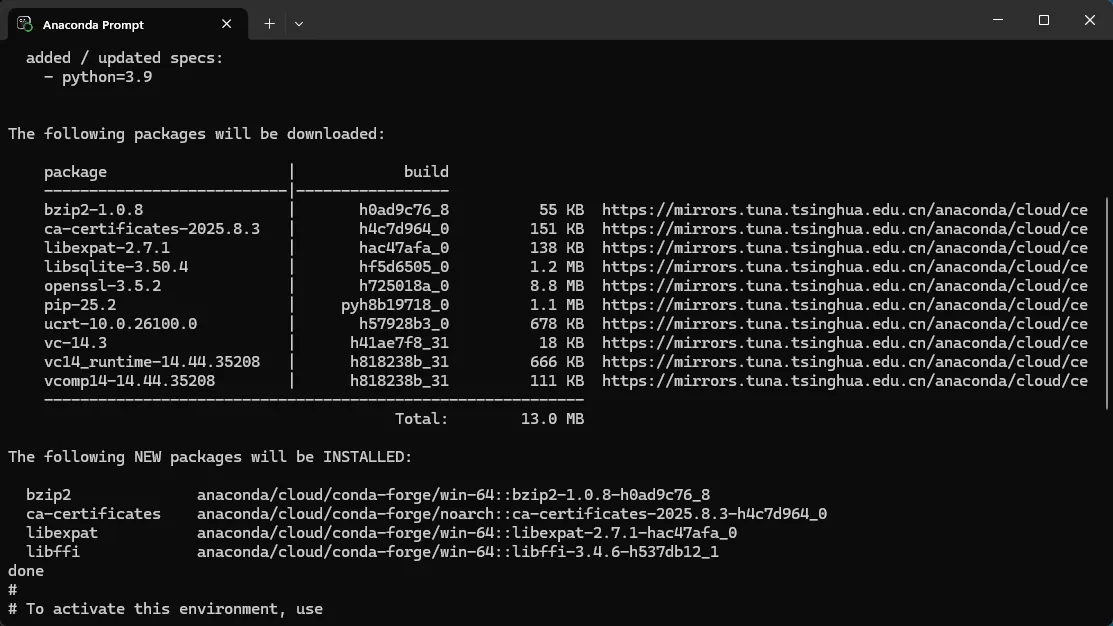Click the terminal vertical scrollbar thumb
The width and height of the screenshot is (1113, 626).
click(x=1105, y=300)
